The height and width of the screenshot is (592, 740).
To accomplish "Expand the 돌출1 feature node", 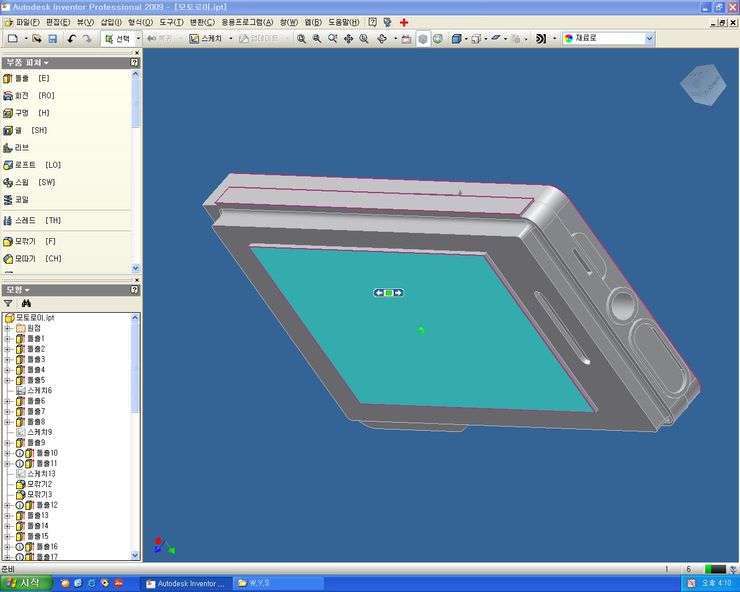I will 8,339.
